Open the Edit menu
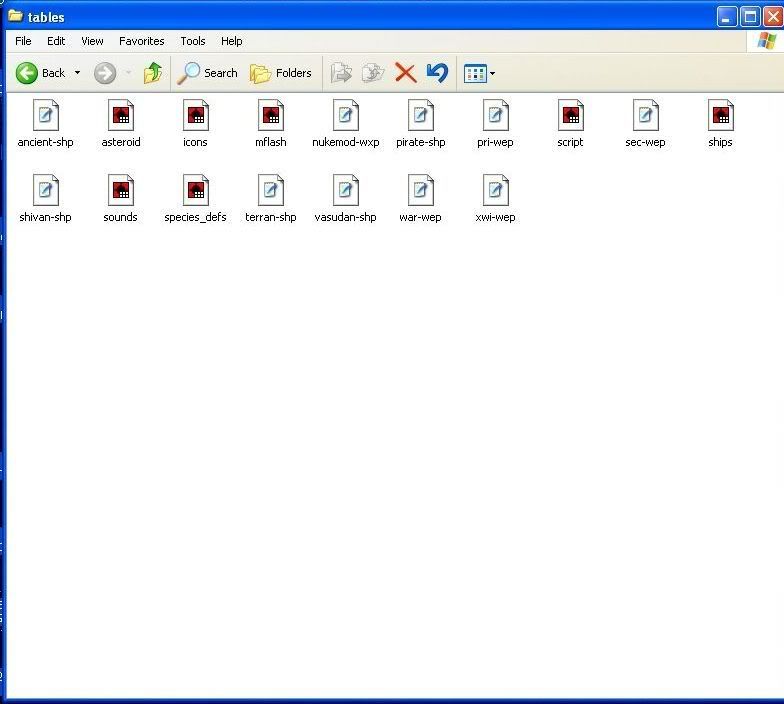The image size is (784, 704). pyautogui.click(x=56, y=41)
